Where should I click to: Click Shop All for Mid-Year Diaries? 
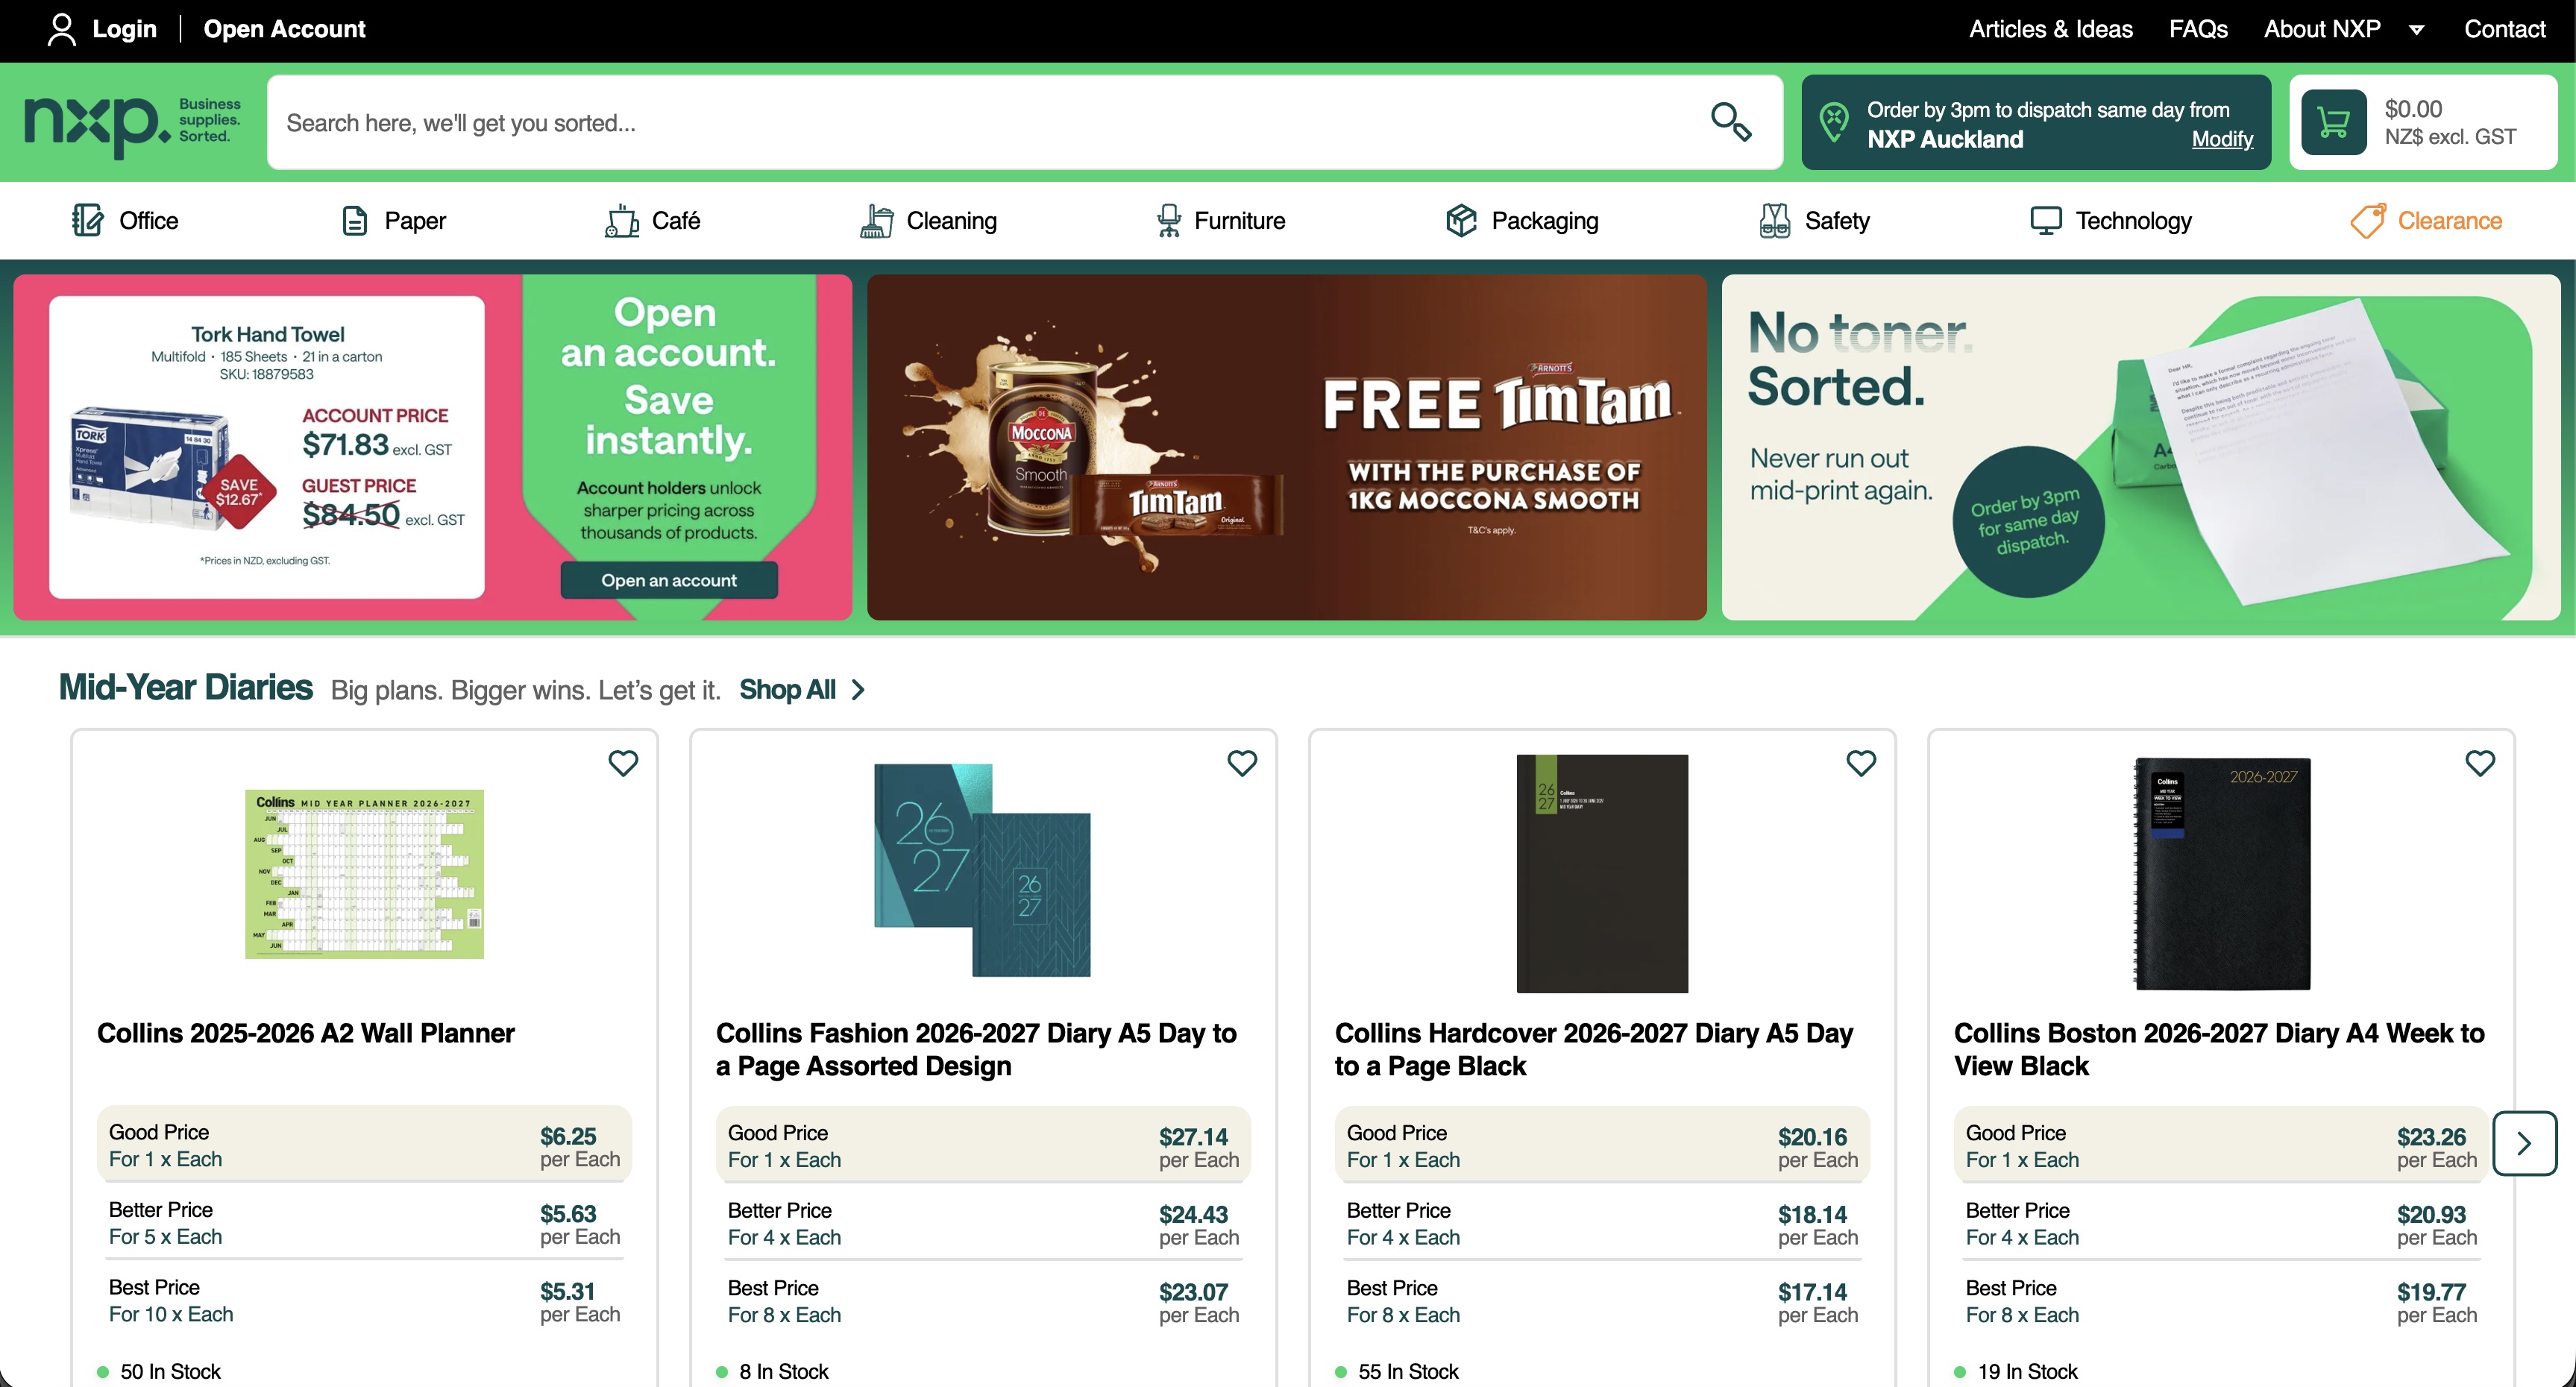[788, 690]
